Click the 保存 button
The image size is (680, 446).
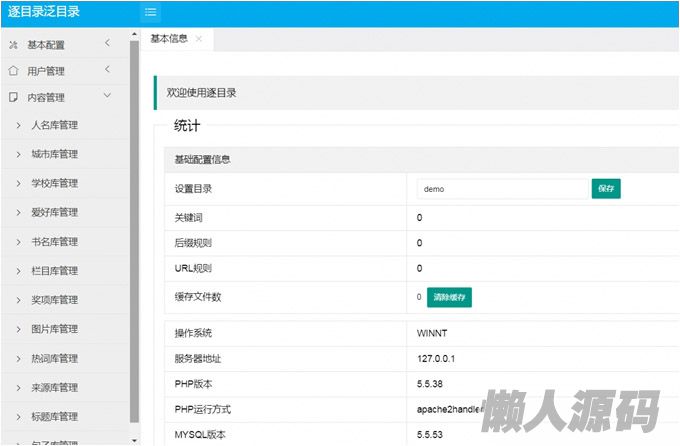click(x=606, y=188)
